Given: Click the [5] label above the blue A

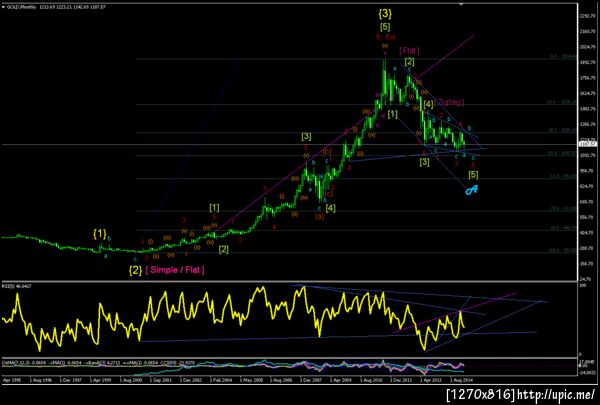Looking at the screenshot, I should tap(473, 175).
